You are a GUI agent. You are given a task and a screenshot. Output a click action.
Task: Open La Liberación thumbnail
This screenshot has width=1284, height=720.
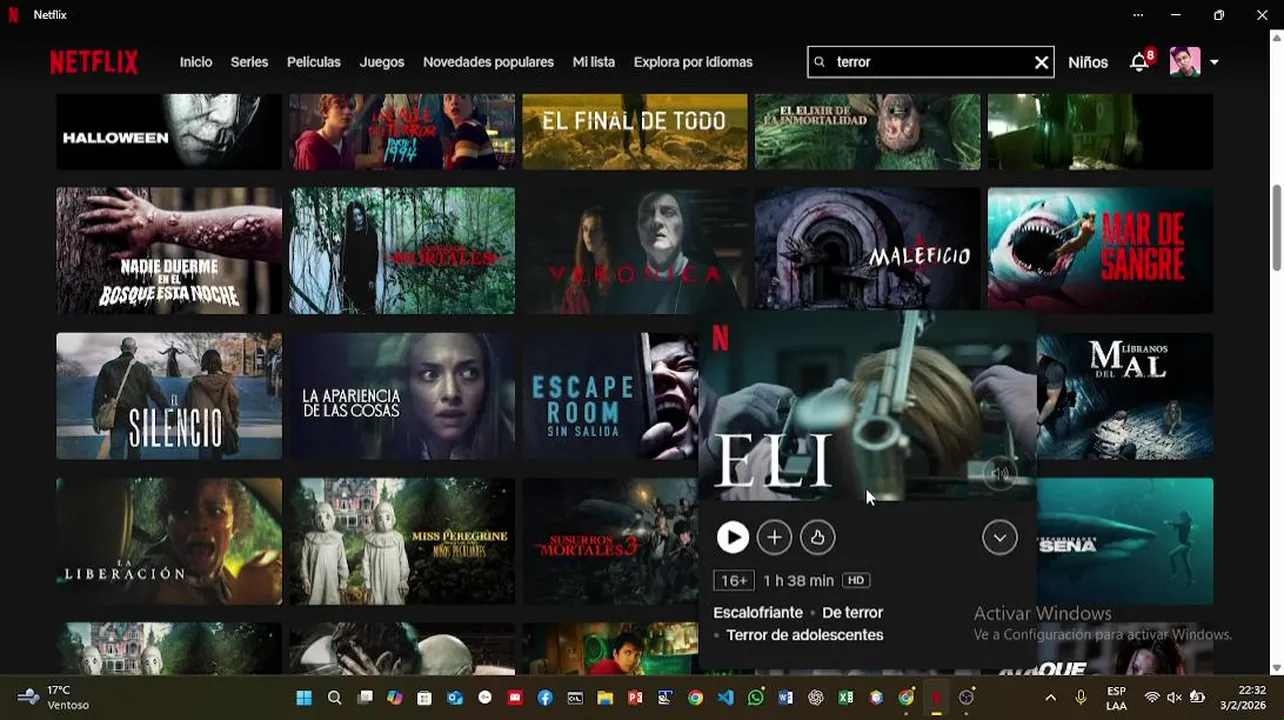[169, 541]
